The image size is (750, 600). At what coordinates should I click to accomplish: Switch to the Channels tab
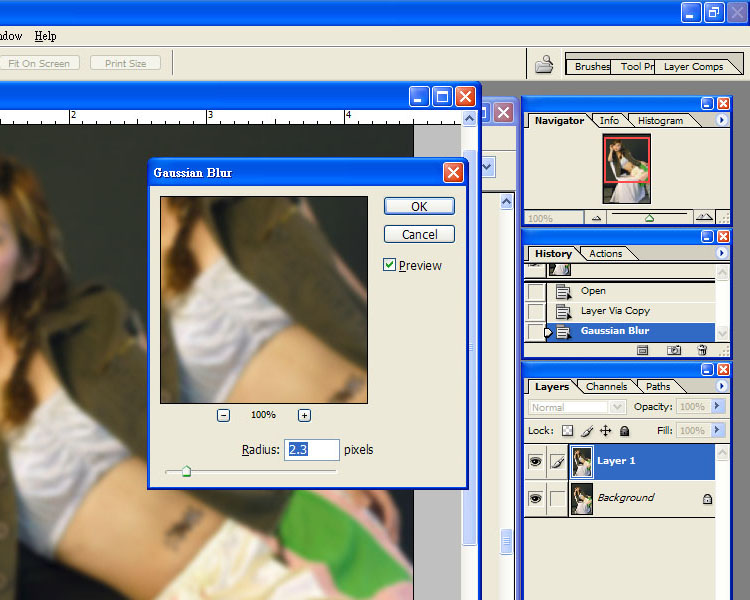pos(606,386)
